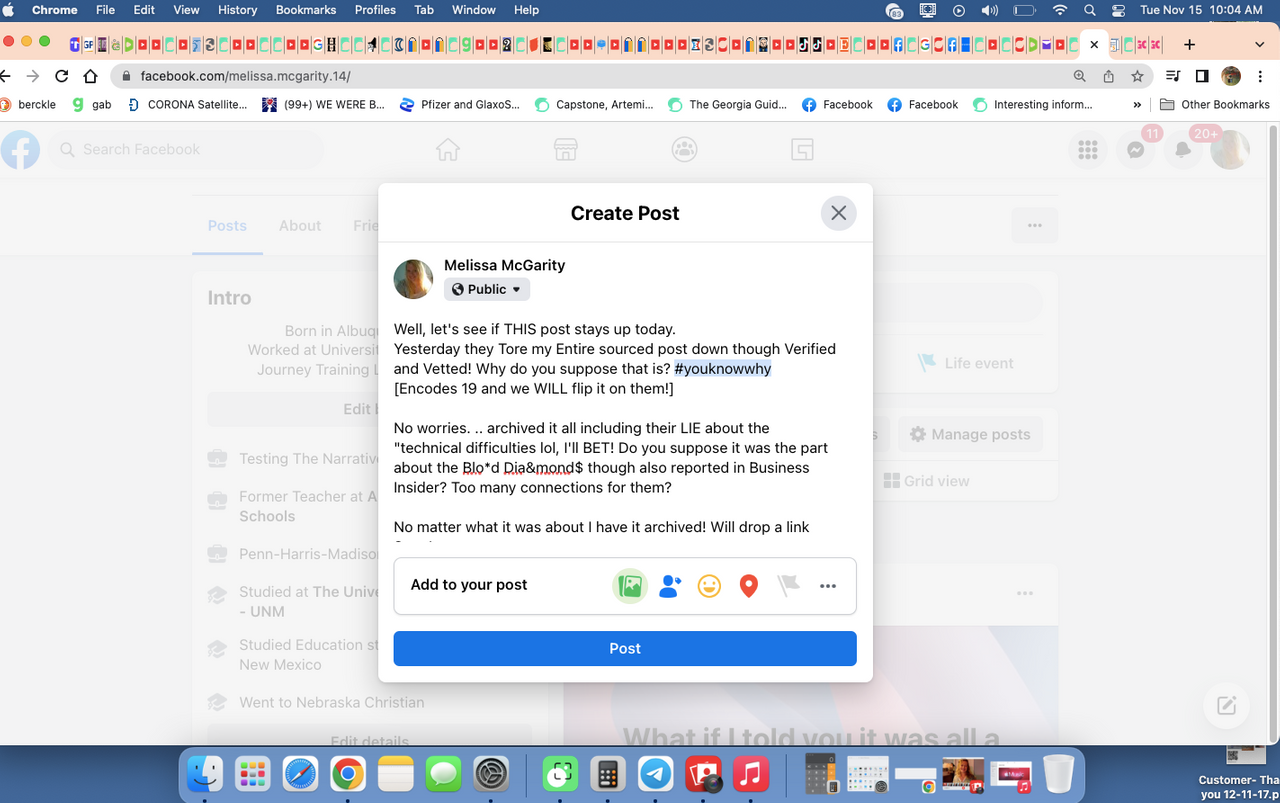Viewport: 1280px width, 803px height.
Task: Open Telegram from the dock
Action: click(x=656, y=773)
